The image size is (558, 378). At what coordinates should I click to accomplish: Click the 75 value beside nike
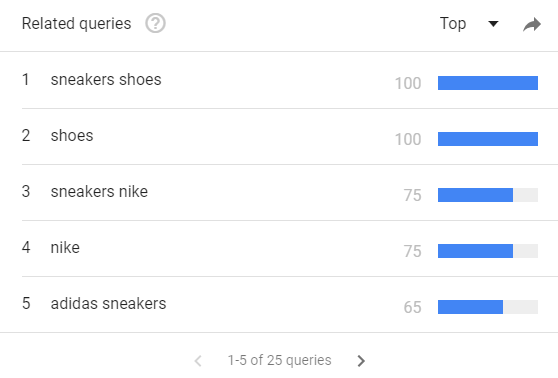point(412,251)
